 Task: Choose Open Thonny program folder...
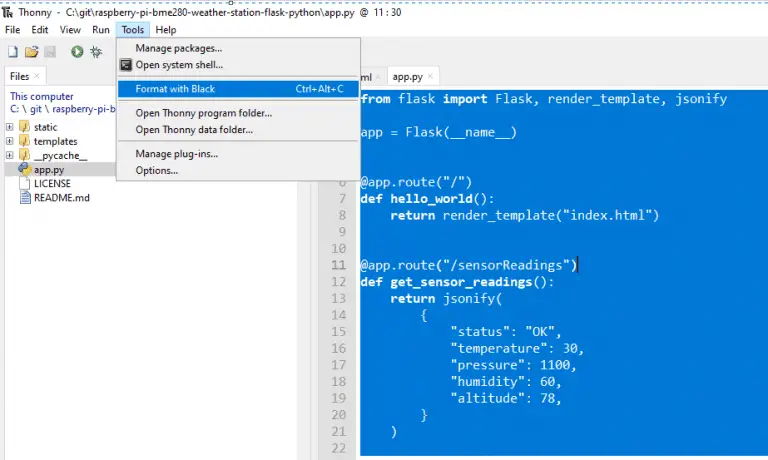coord(239,113)
